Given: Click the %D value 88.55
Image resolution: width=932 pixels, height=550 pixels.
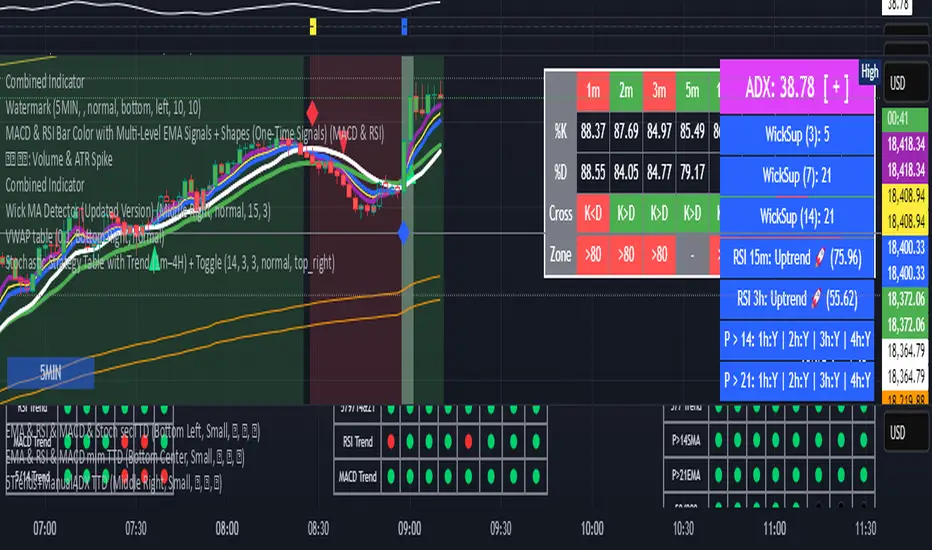Looking at the screenshot, I should pyautogui.click(x=593, y=172).
